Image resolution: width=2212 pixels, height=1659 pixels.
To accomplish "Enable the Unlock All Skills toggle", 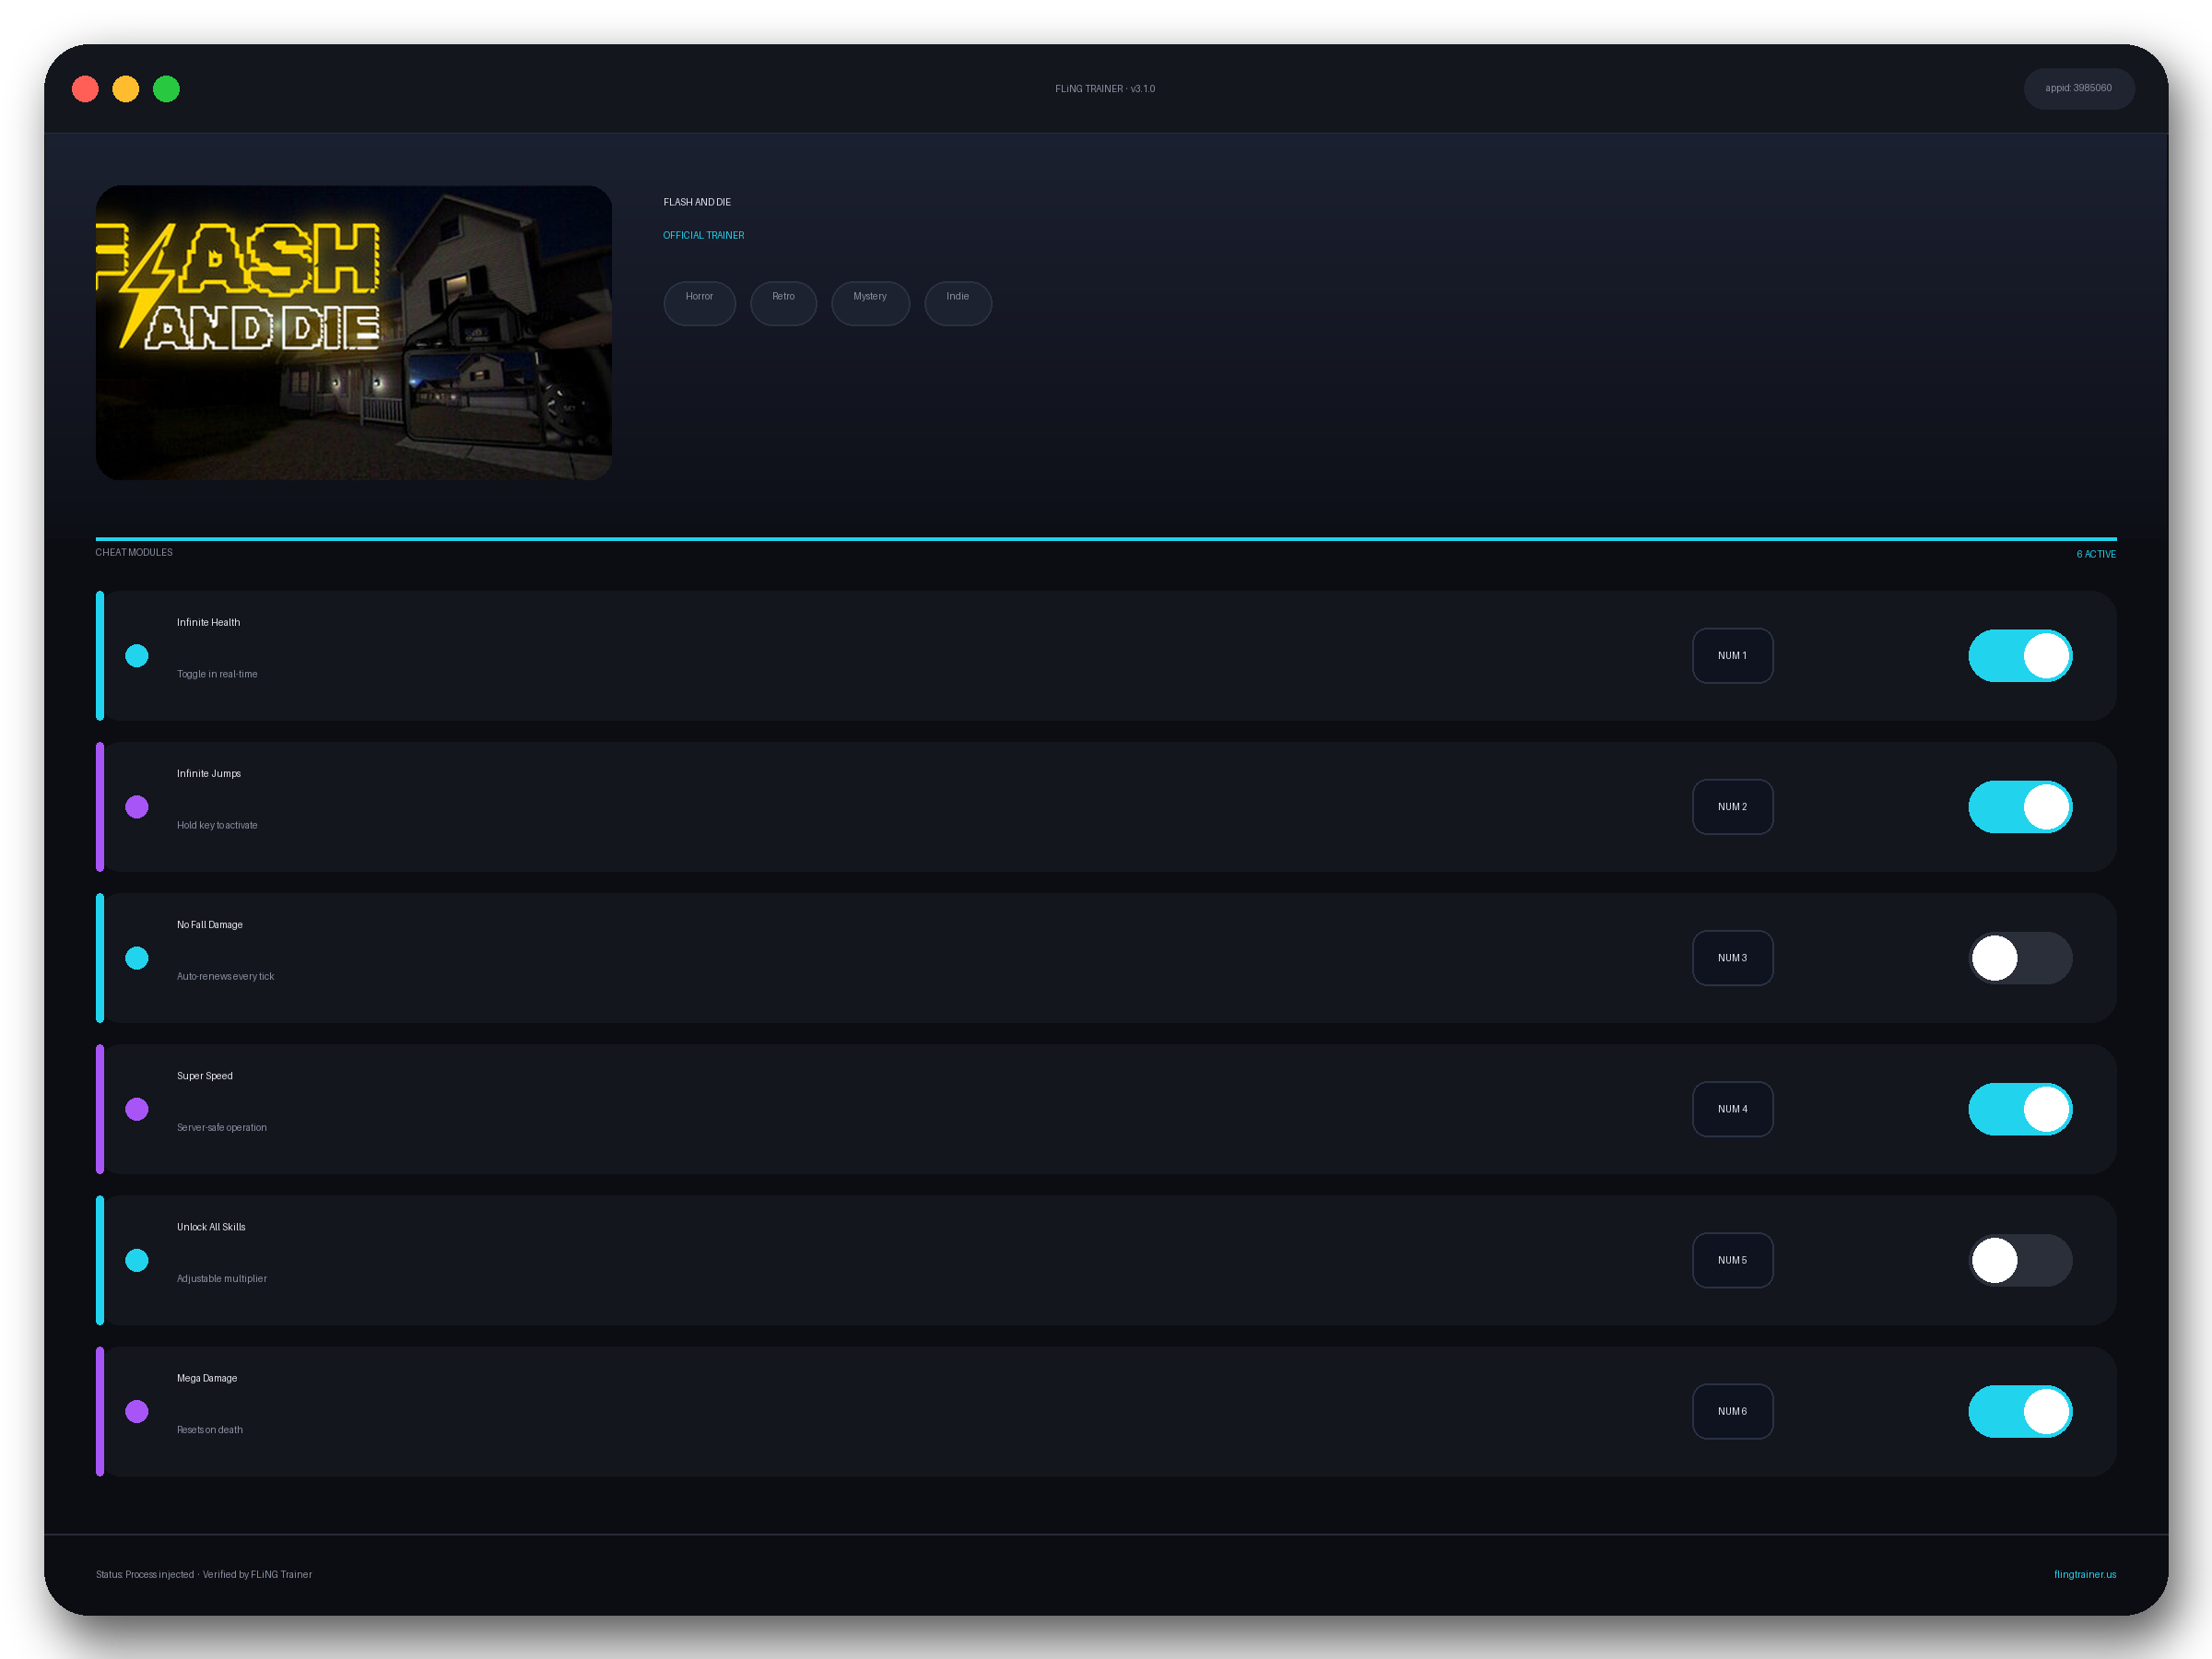I will click(2020, 1260).
